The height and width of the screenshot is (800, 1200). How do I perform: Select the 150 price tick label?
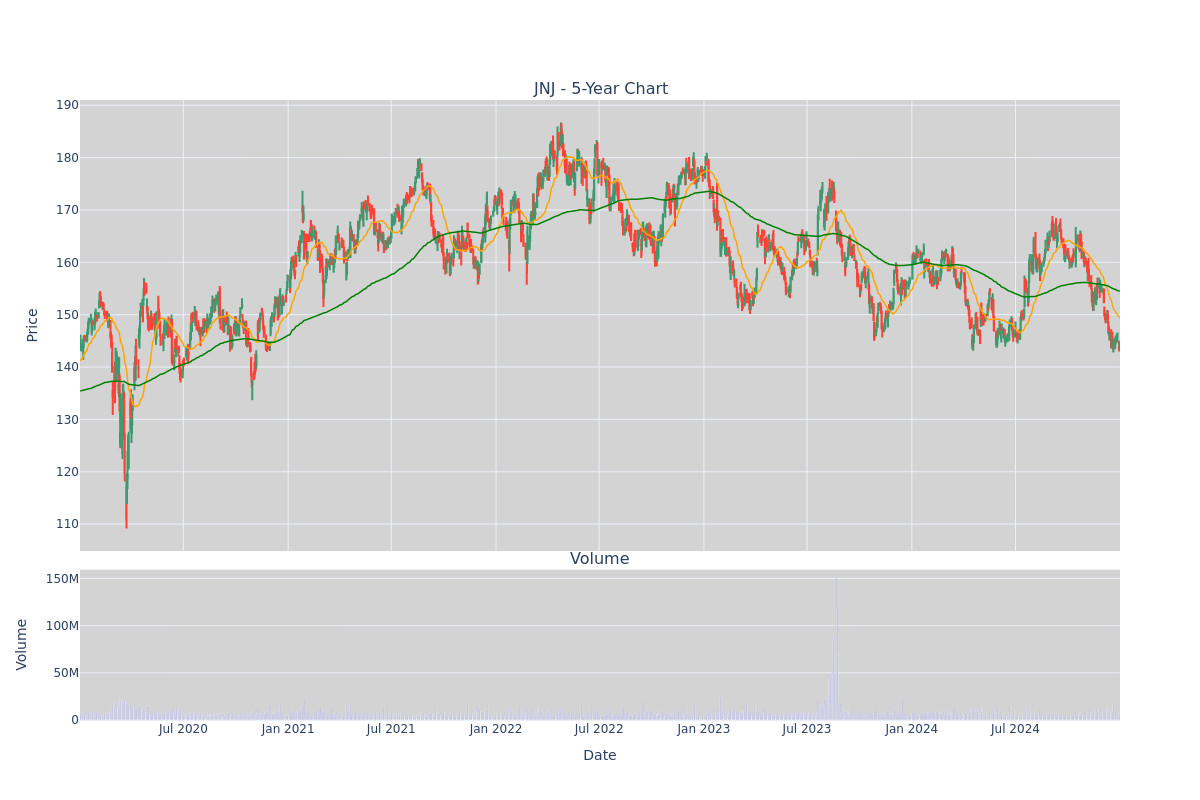pos(67,315)
